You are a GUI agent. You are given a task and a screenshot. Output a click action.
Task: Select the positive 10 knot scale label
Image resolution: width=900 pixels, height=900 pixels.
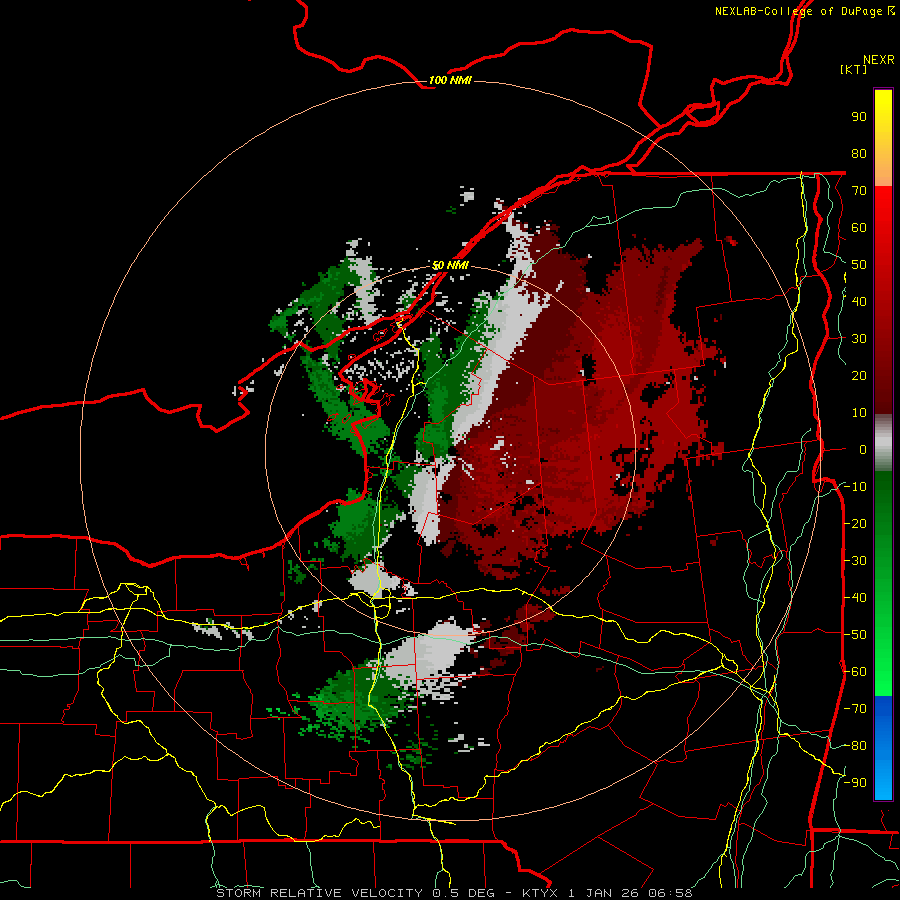coord(859,413)
